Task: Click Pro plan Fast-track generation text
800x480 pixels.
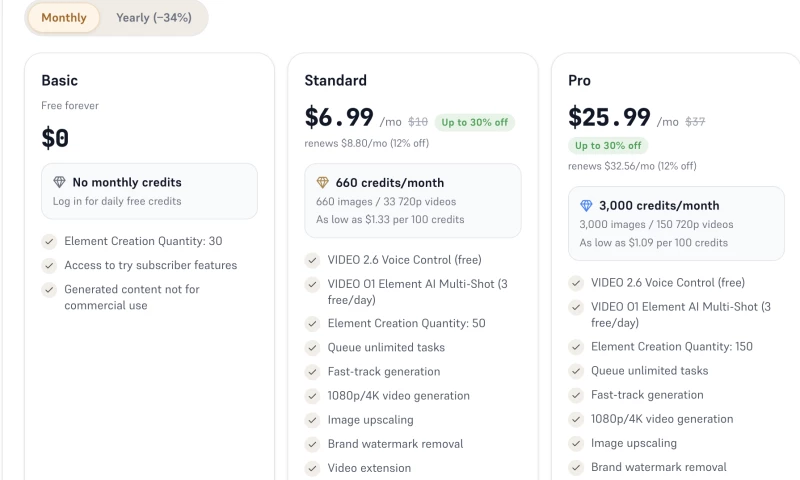Action: [647, 395]
